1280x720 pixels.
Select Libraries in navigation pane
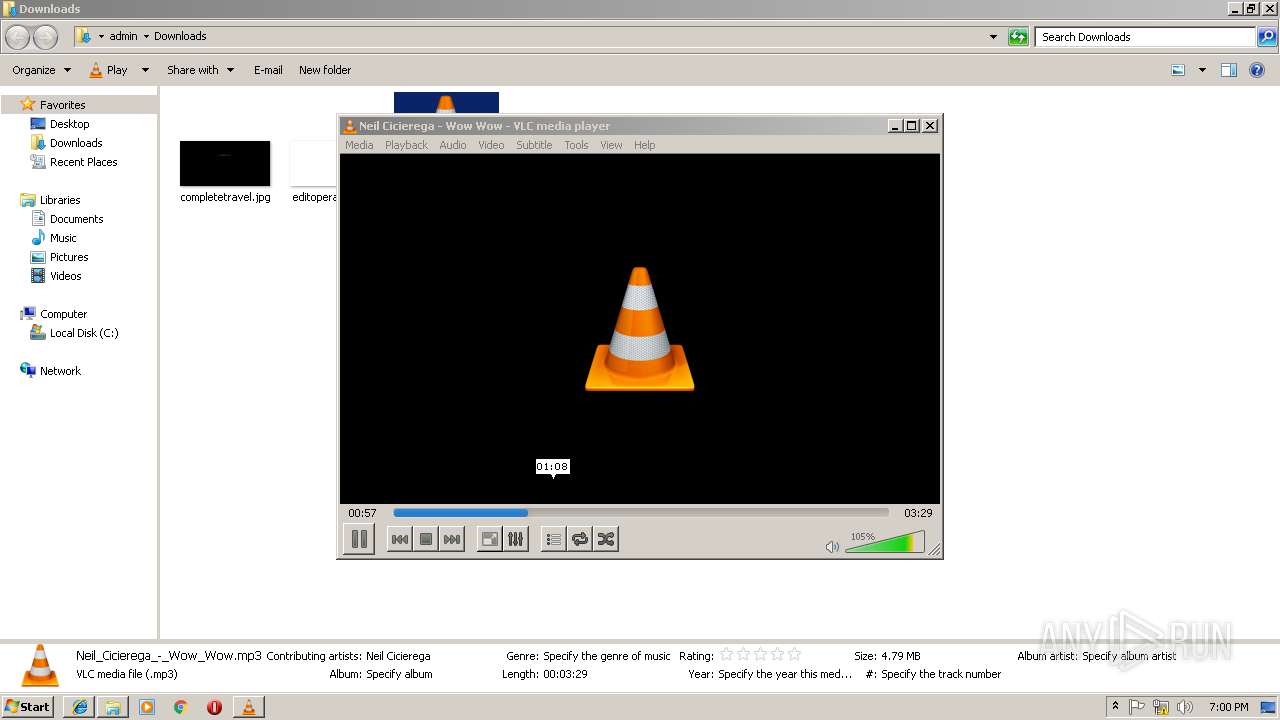(x=60, y=200)
